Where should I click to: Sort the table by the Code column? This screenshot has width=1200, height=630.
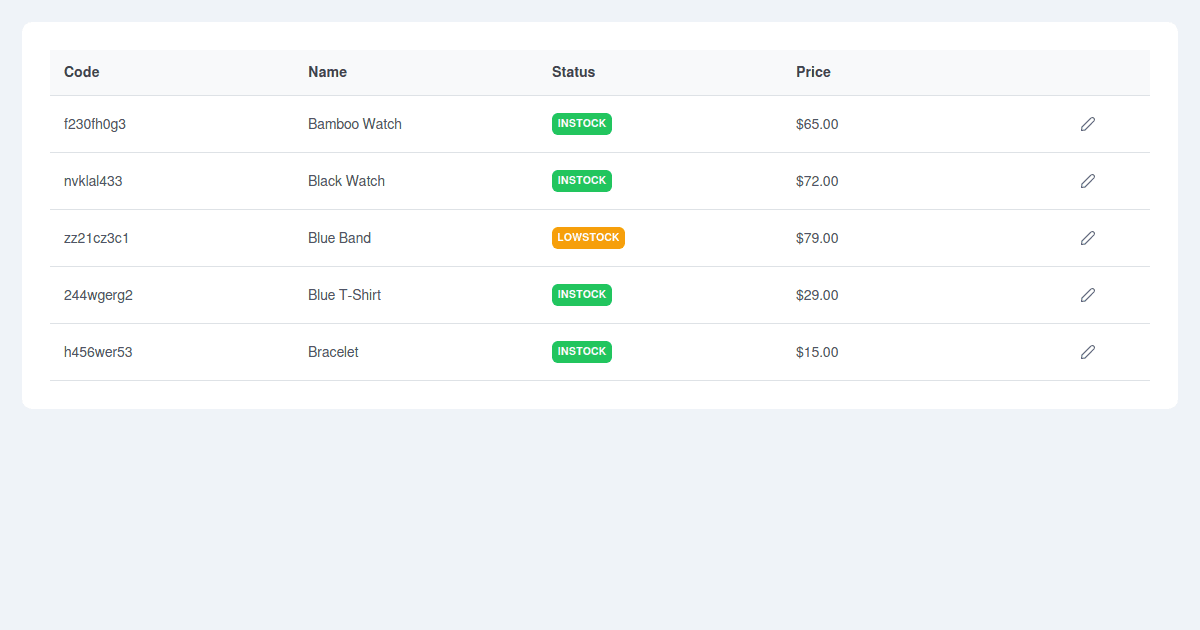pos(81,72)
